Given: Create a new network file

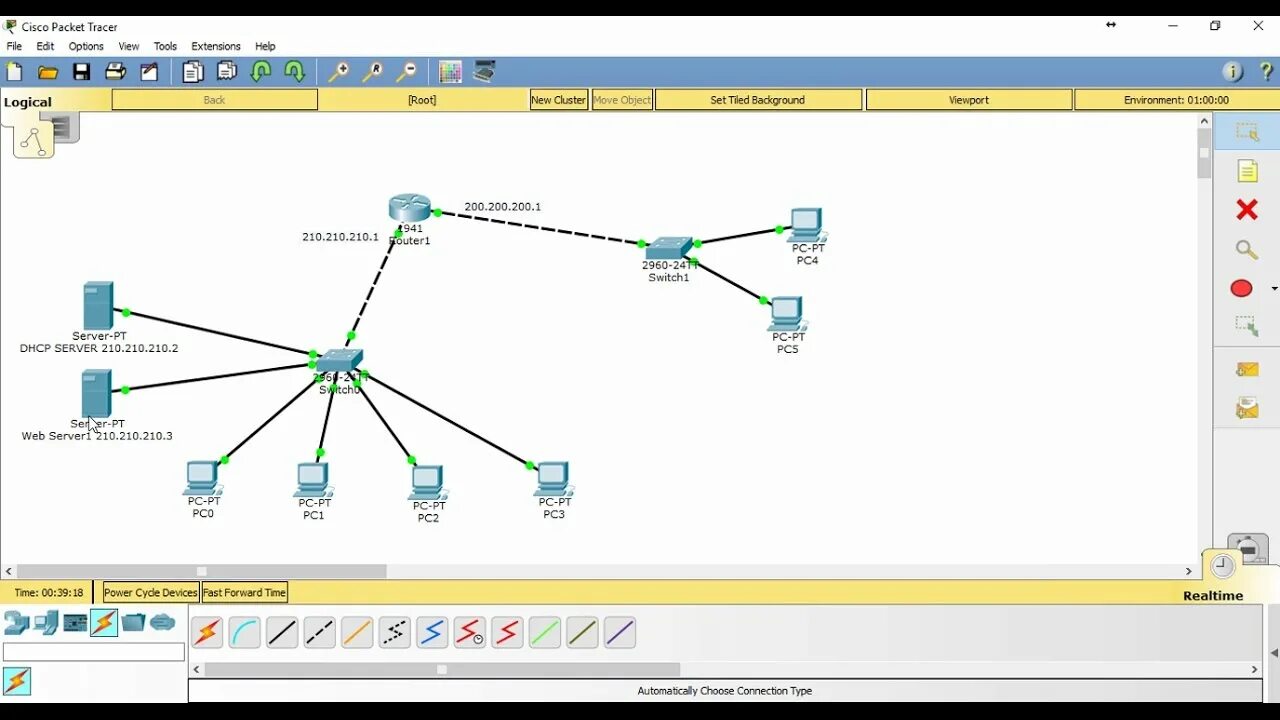Looking at the screenshot, I should [14, 72].
